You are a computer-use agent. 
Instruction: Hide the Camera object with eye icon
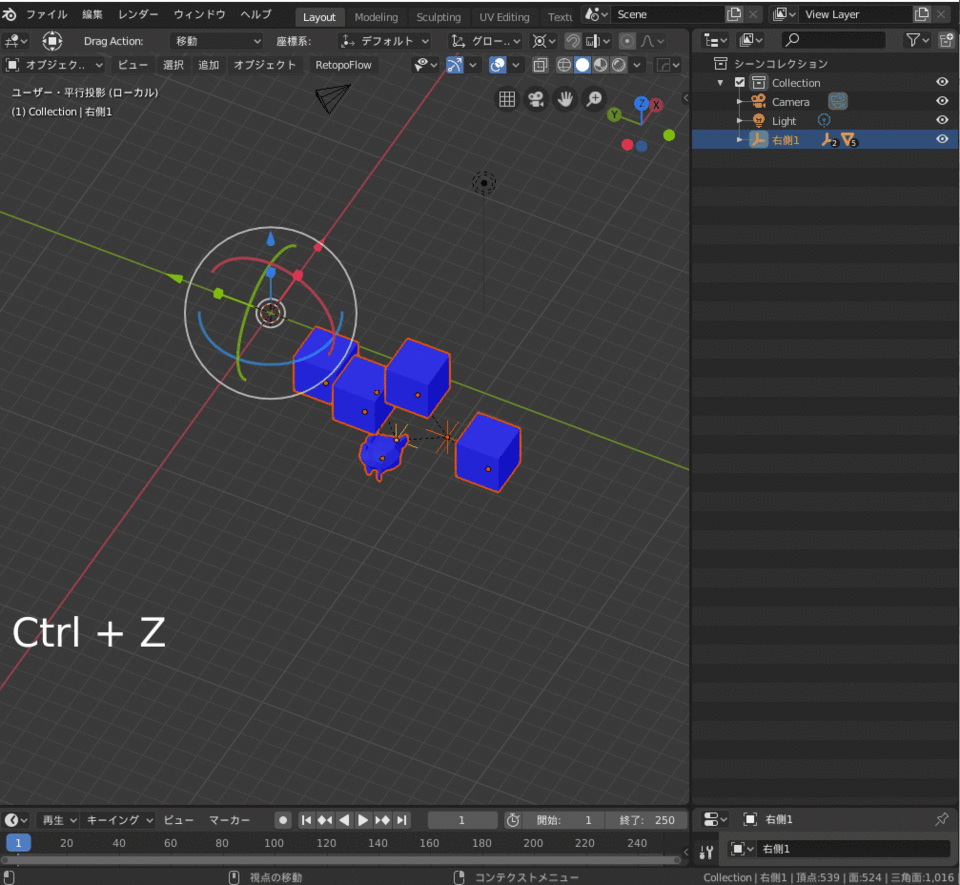(941, 102)
